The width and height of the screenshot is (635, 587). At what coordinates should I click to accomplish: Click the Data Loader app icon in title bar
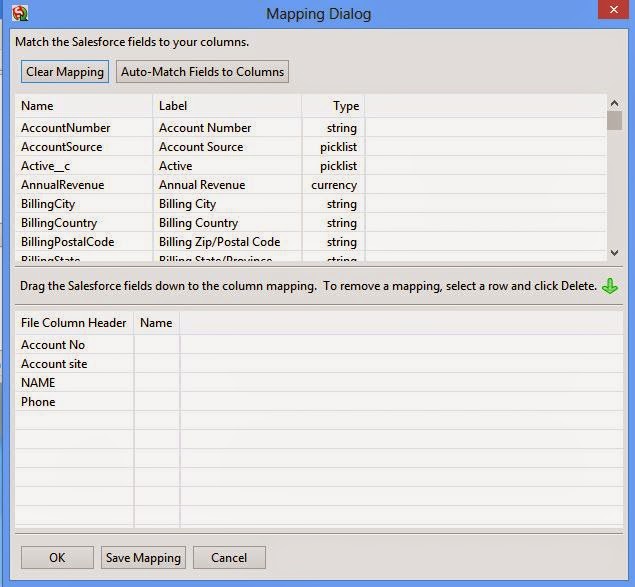coord(20,13)
